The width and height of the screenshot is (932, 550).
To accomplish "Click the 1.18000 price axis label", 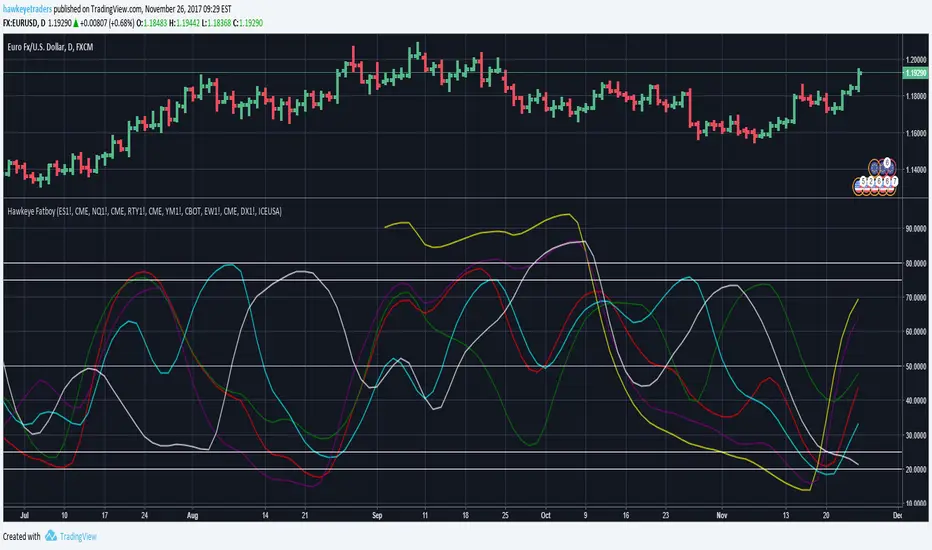I will [x=916, y=96].
